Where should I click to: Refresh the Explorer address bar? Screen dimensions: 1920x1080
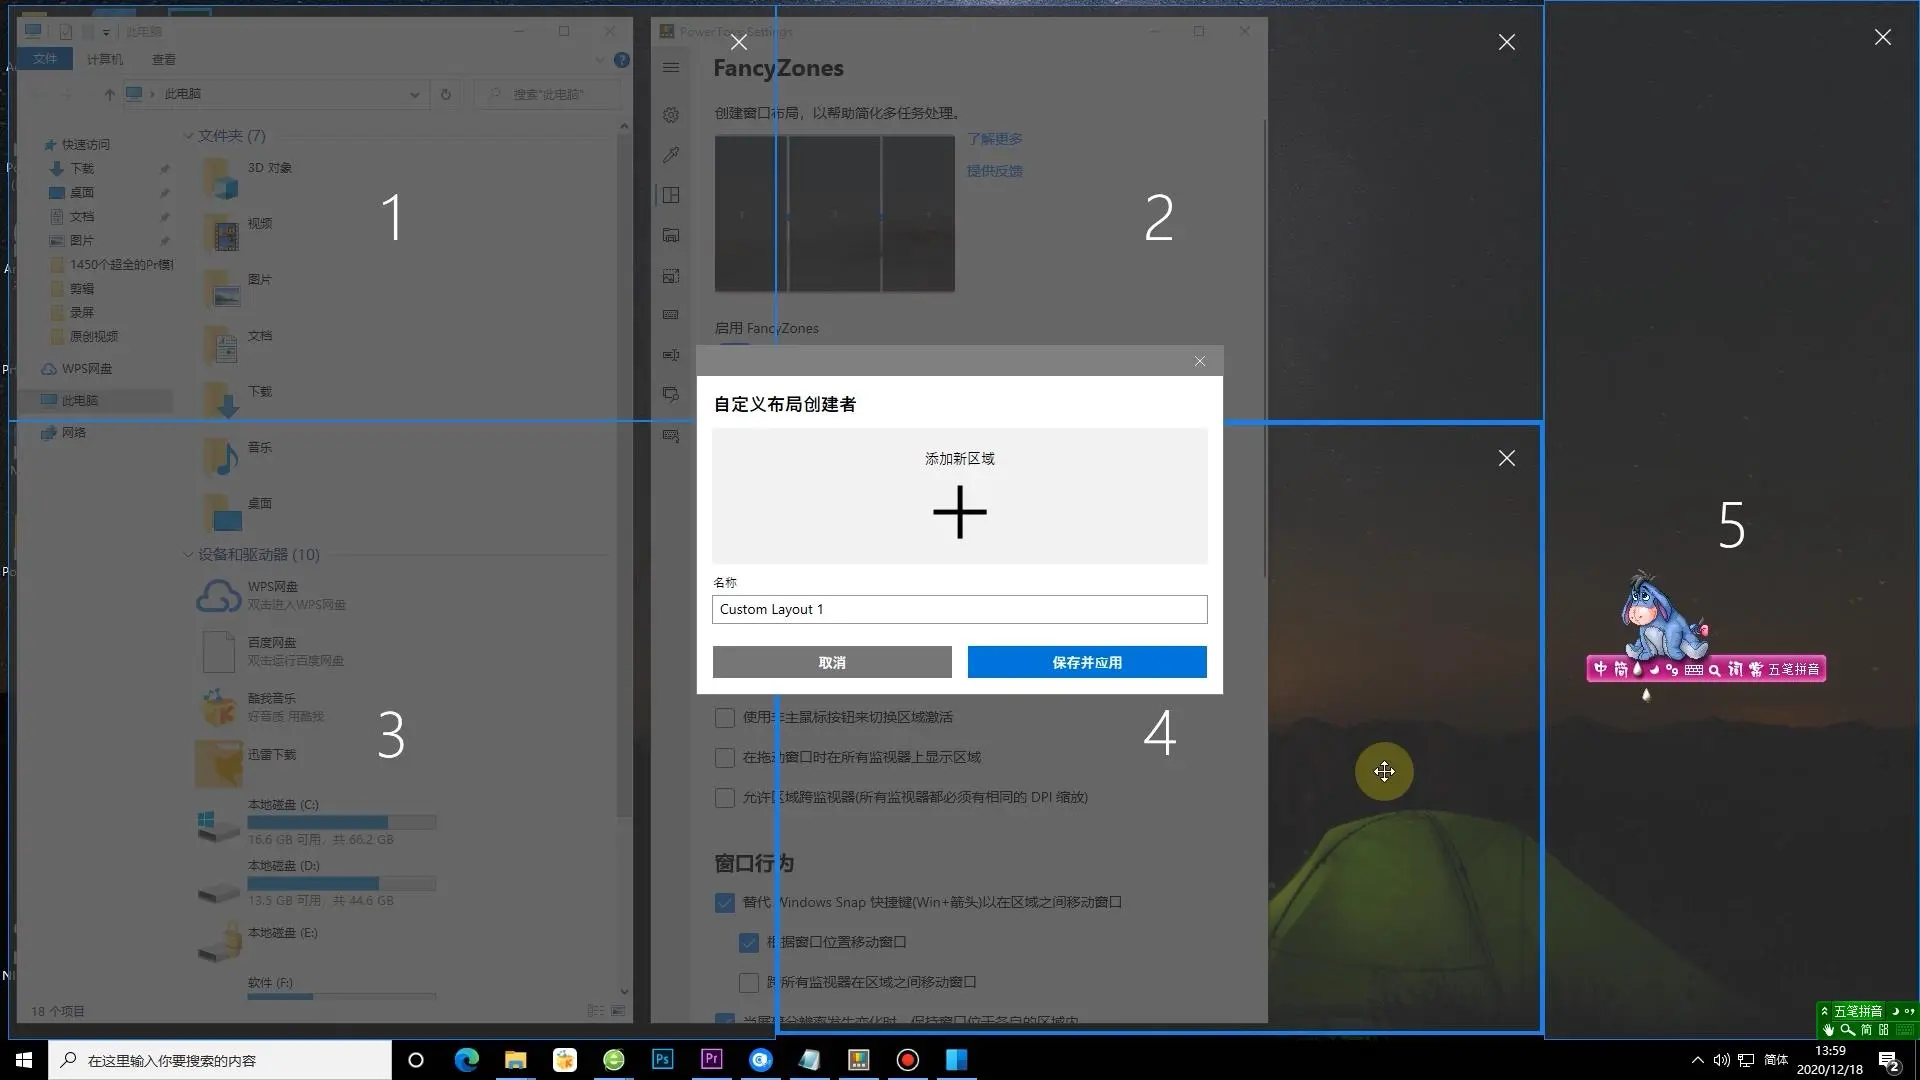click(446, 94)
